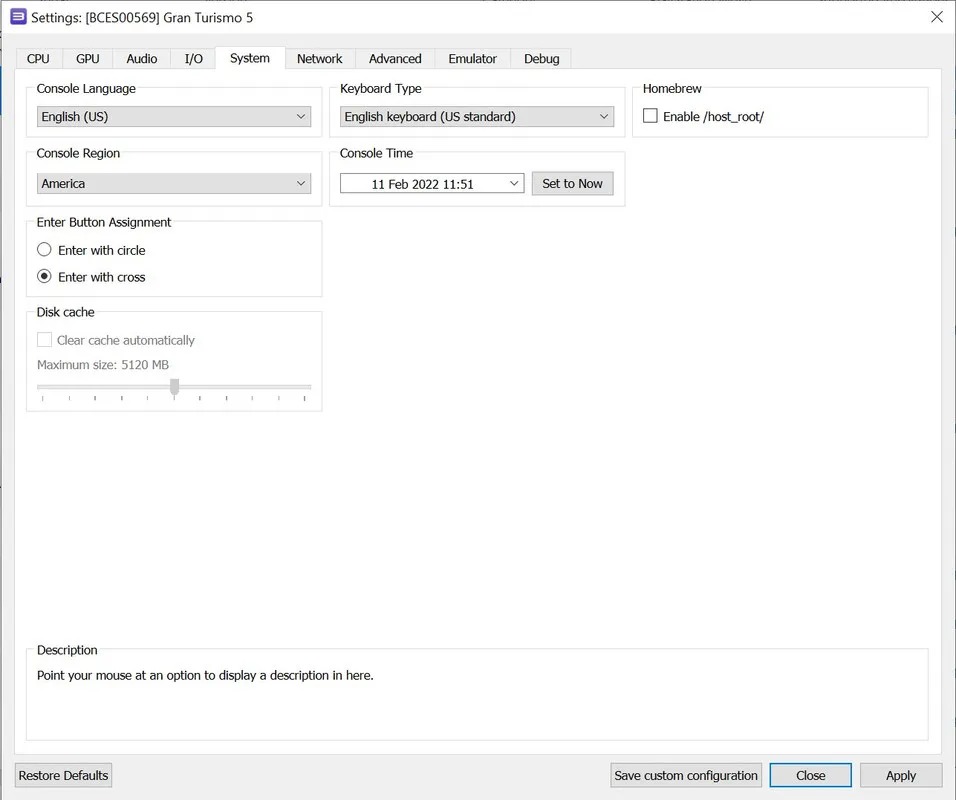This screenshot has height=800, width=956.
Task: Click the RPCS3 icon in title bar
Action: tap(19, 17)
